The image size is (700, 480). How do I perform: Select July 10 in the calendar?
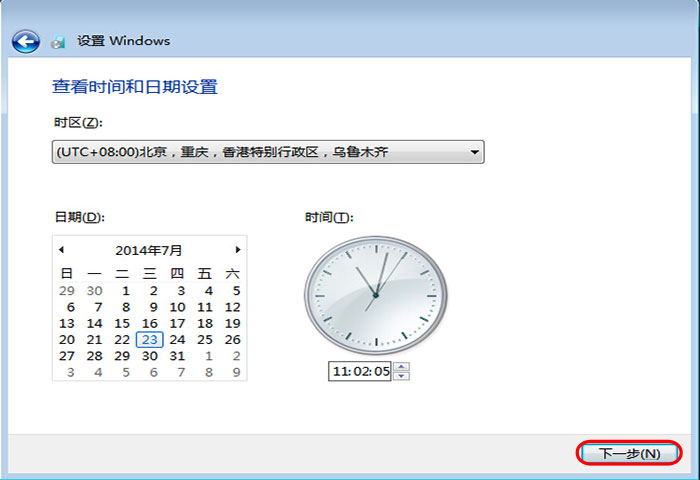[177, 307]
